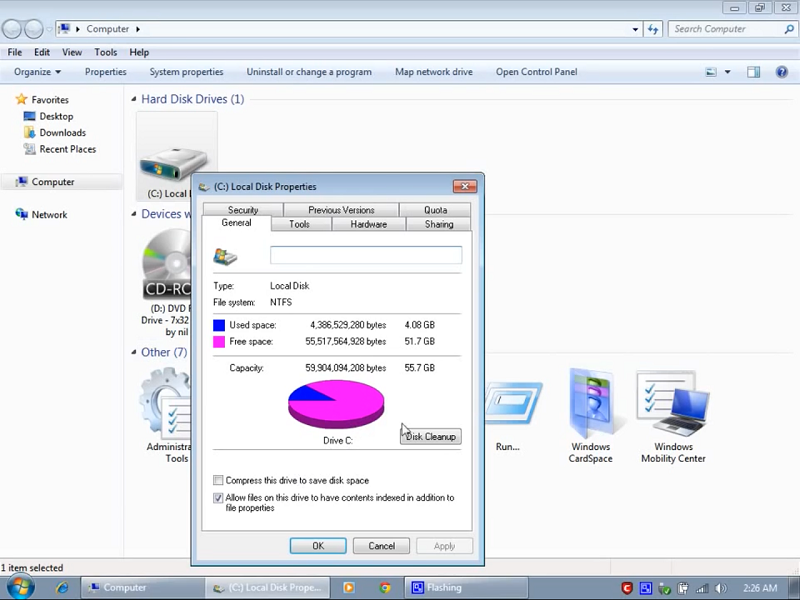Switch to the Quota tab
Image resolution: width=800 pixels, height=600 pixels.
[435, 210]
